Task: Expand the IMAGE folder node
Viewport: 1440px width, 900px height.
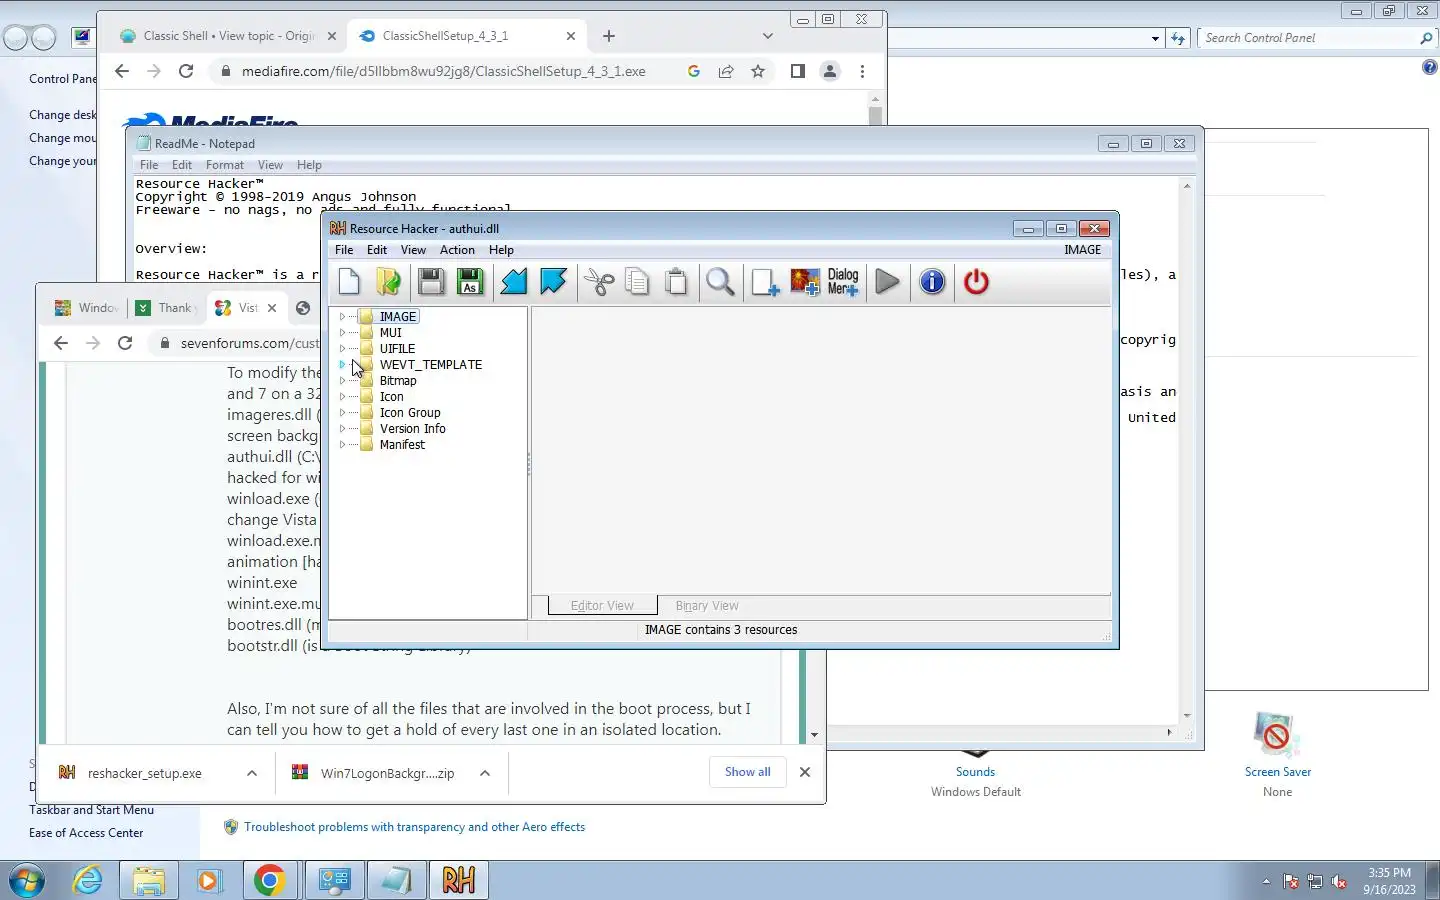Action: click(x=342, y=317)
